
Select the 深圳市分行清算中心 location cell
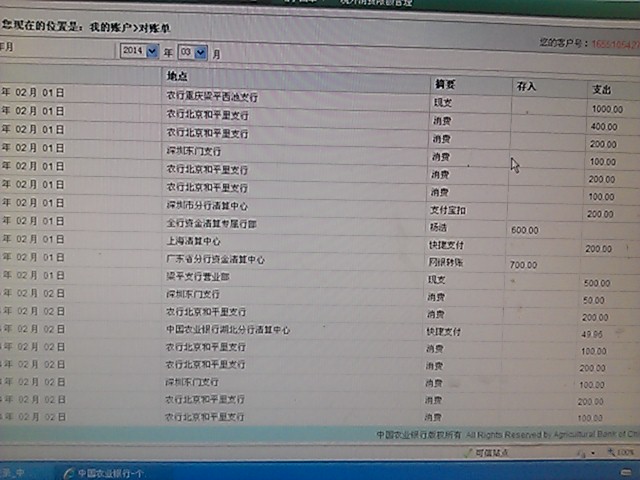point(207,205)
